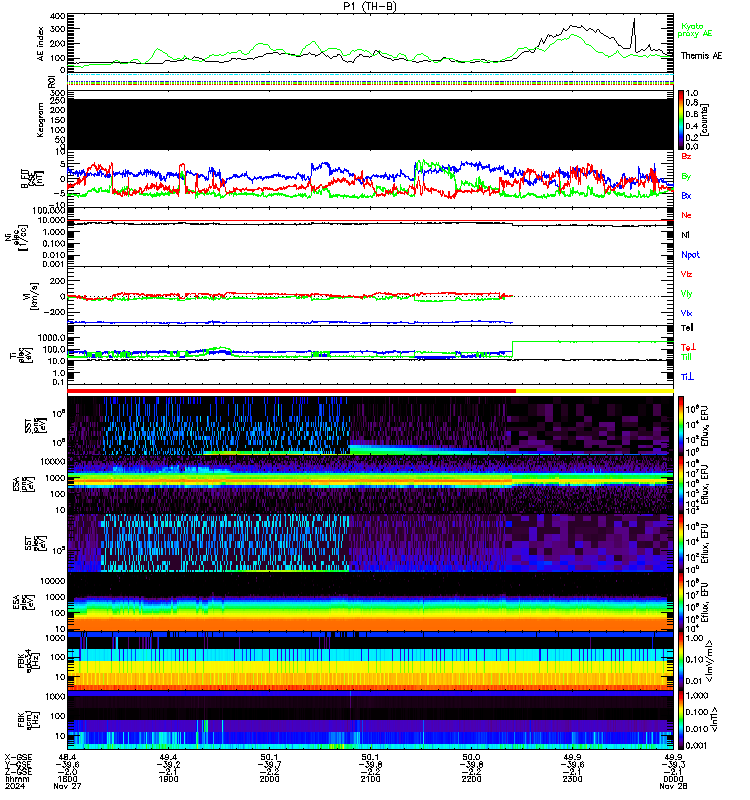Click the X-GSE value 48.4
This screenshot has height=800, width=750.
pyautogui.click(x=67, y=757)
